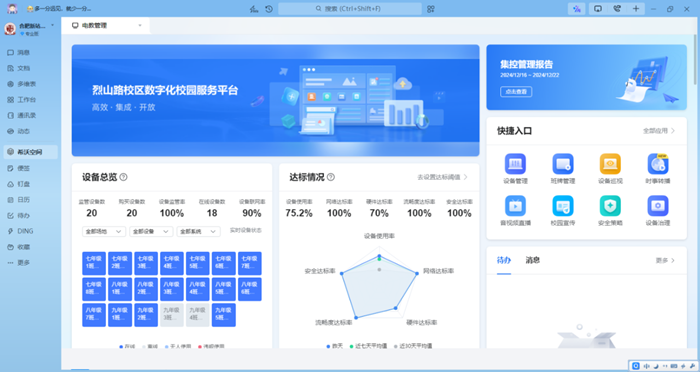Launch the 时事转播 shortcut icon

click(658, 163)
